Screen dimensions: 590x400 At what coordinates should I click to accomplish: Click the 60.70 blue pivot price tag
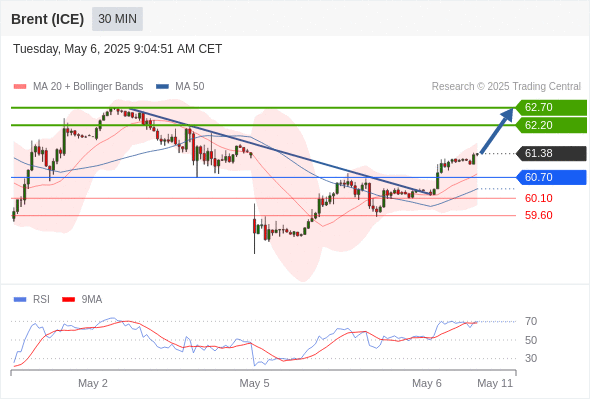551,177
